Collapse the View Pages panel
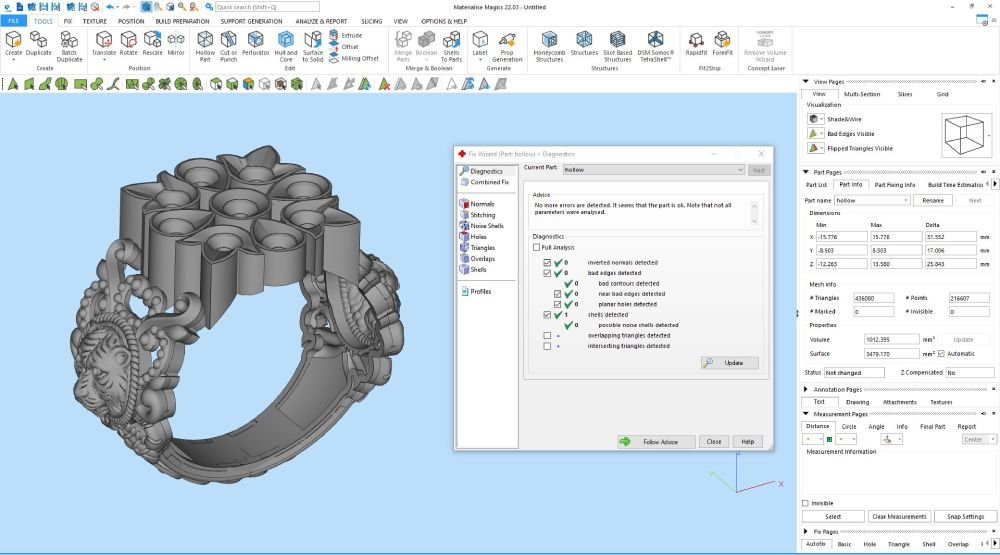The width and height of the screenshot is (1000, 555). 806,82
